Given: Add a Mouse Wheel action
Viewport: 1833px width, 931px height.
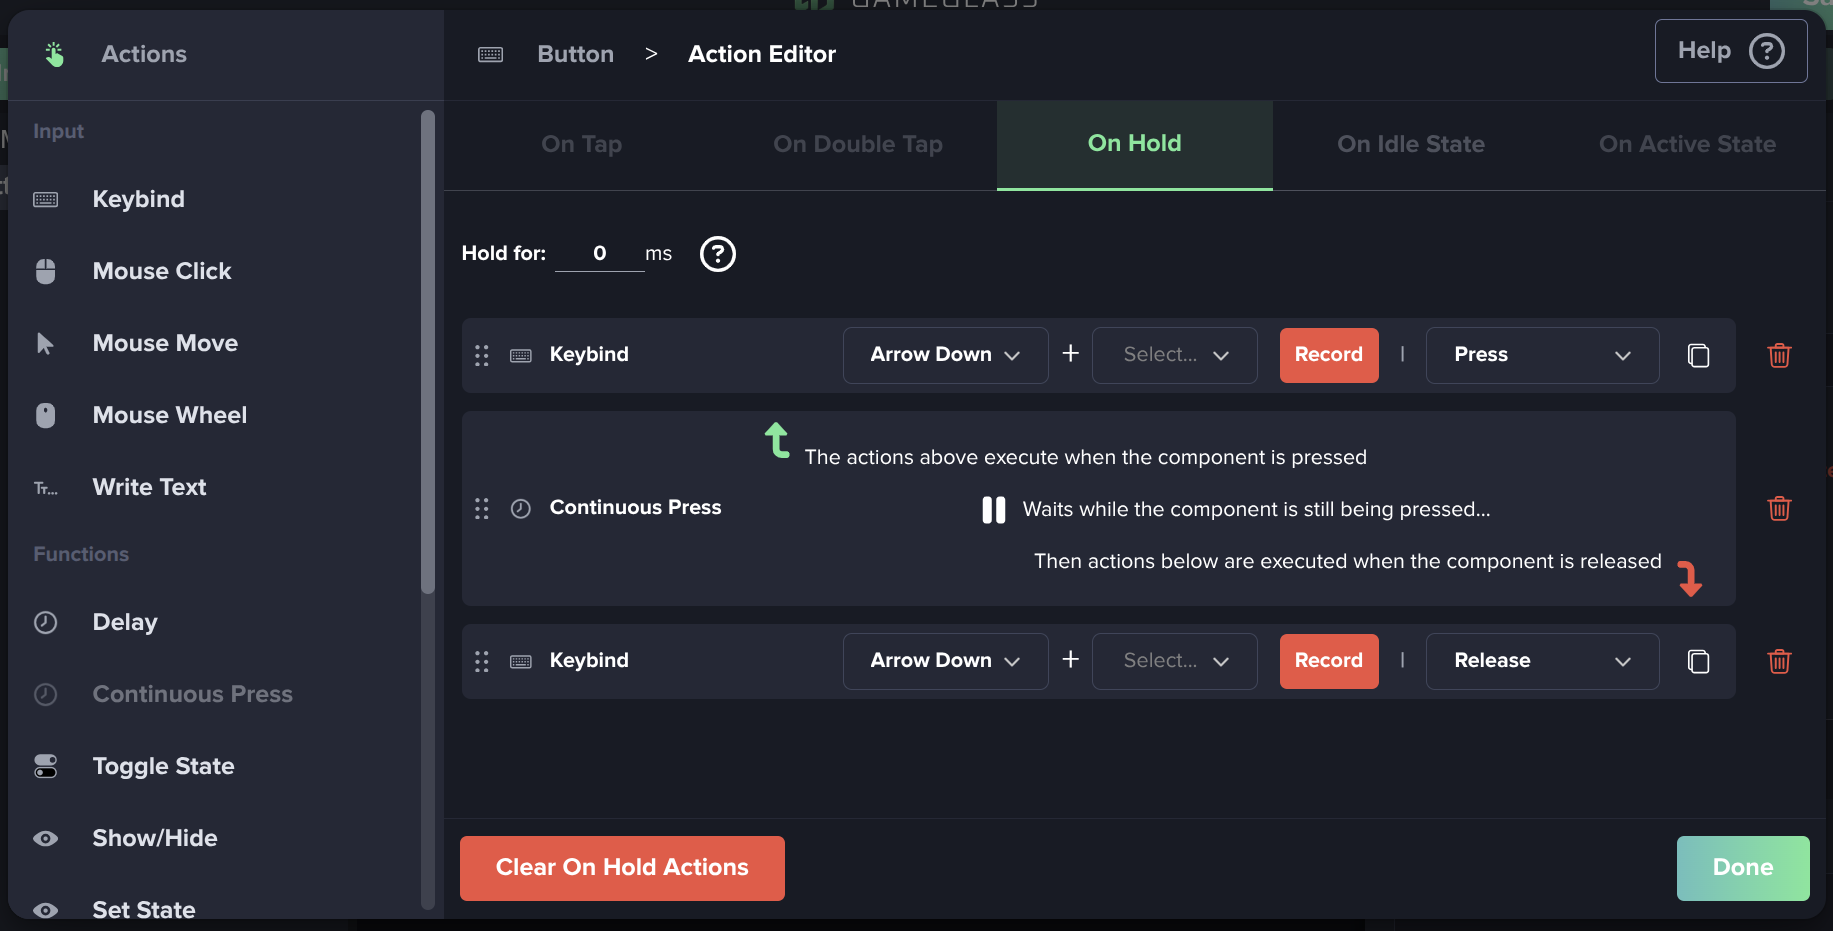Looking at the screenshot, I should (x=169, y=415).
